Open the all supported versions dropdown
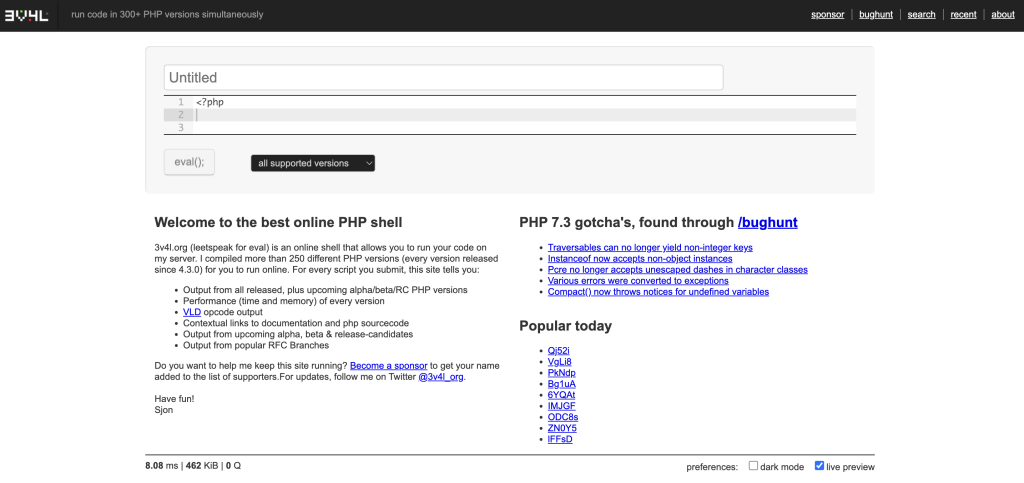 pyautogui.click(x=312, y=163)
